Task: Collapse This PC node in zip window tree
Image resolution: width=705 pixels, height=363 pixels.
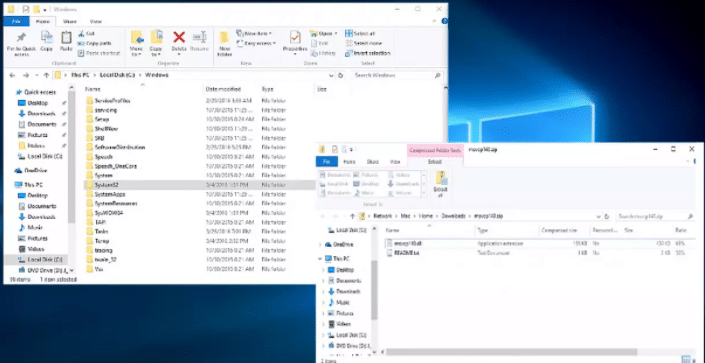Action: tap(320, 259)
